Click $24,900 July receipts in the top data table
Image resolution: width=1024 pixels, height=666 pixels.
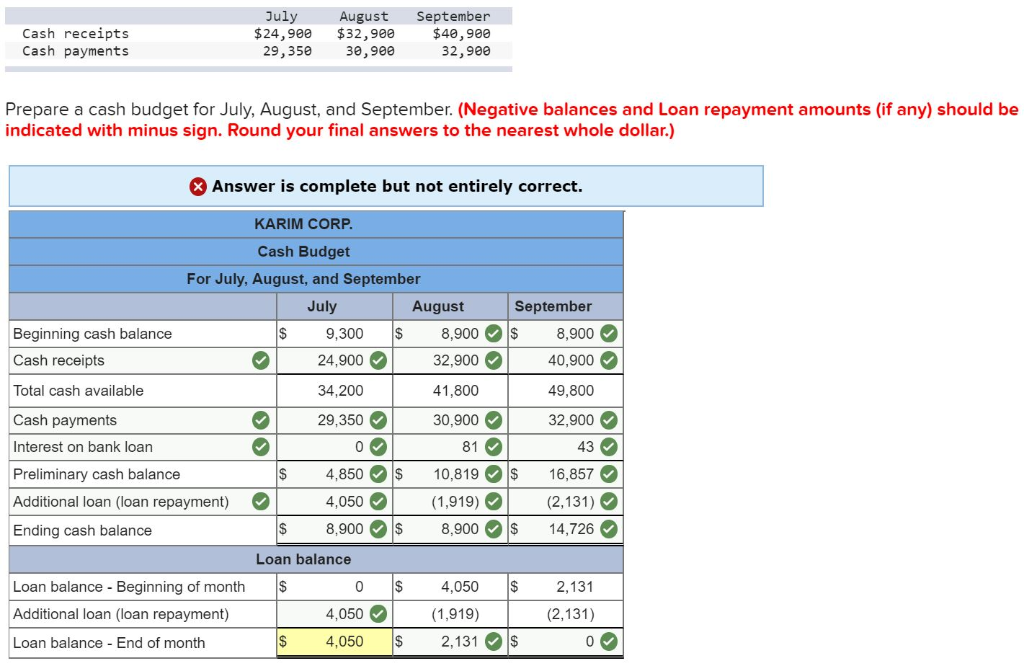click(x=283, y=33)
